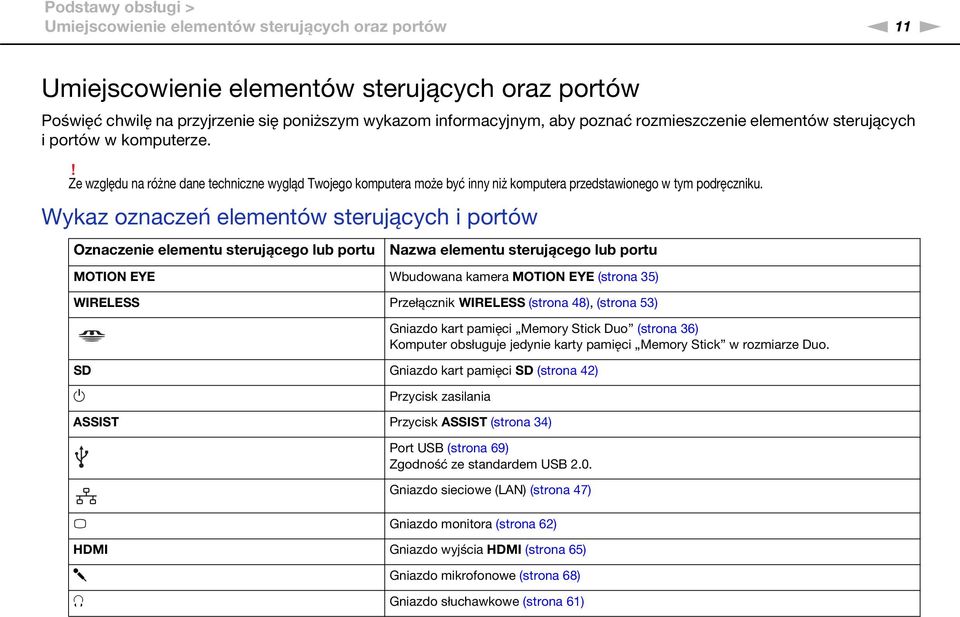Click the HDMI label cell
This screenshot has height=617, width=960.
(x=227, y=552)
